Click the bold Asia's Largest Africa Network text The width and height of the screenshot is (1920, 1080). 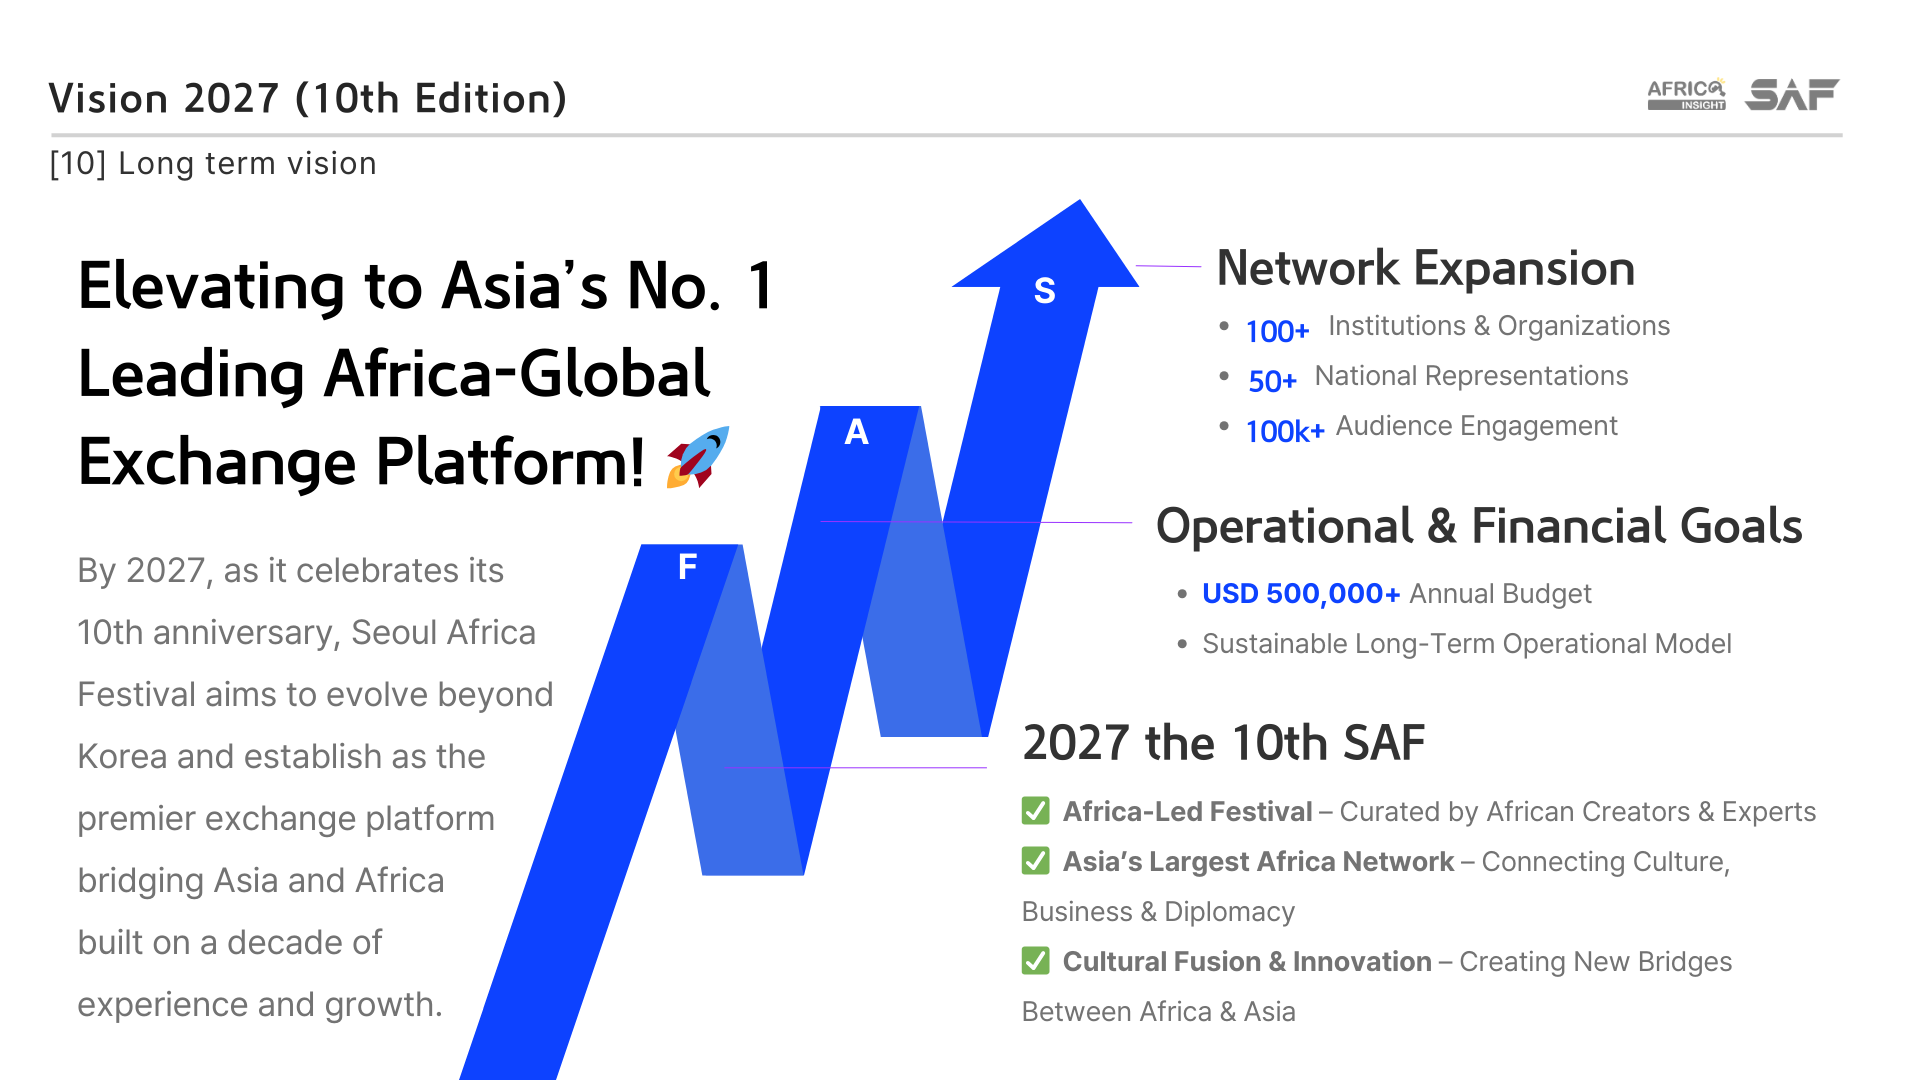1258,862
